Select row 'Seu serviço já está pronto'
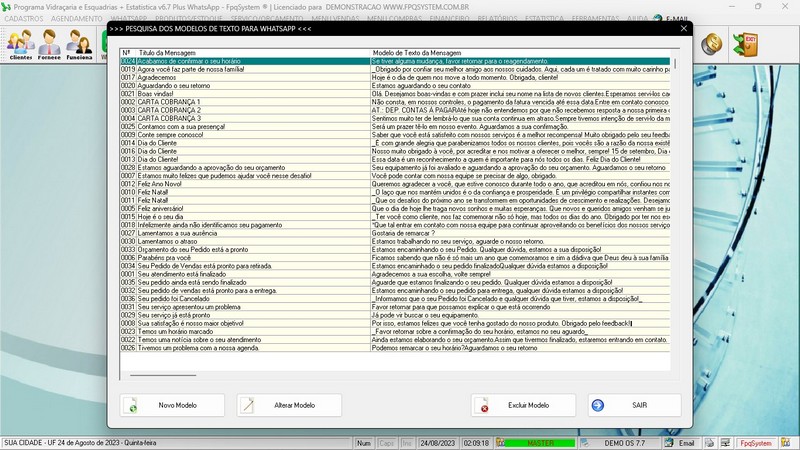This screenshot has height=450, width=800. pos(395,315)
